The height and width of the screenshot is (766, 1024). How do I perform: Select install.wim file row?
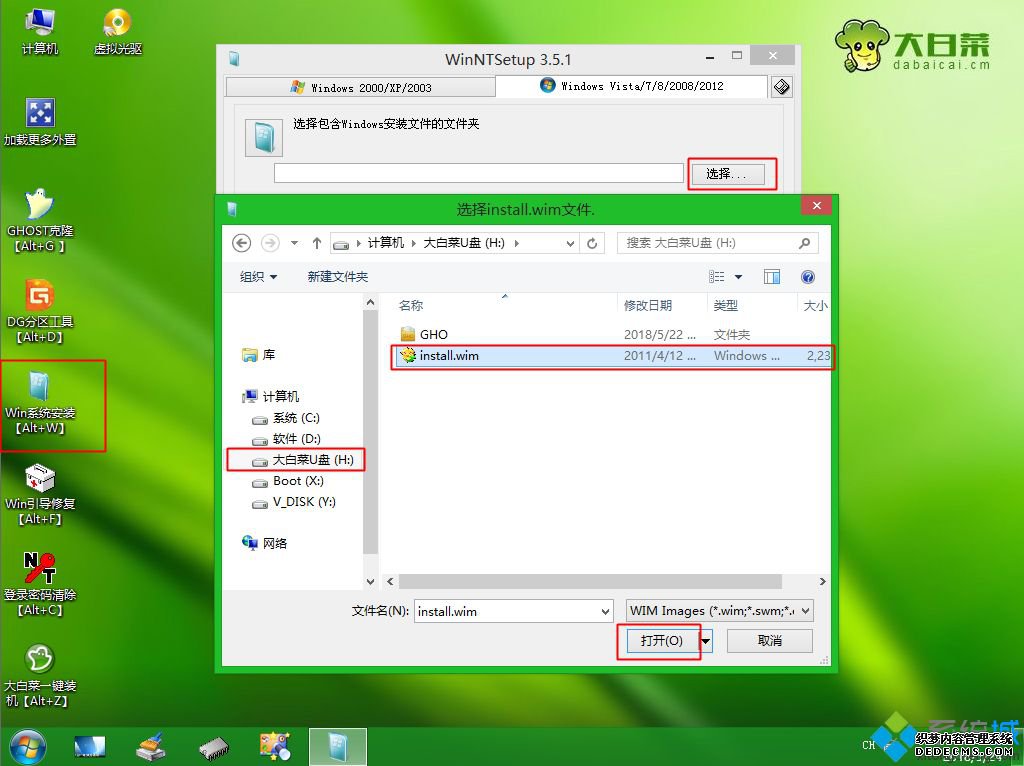(613, 356)
